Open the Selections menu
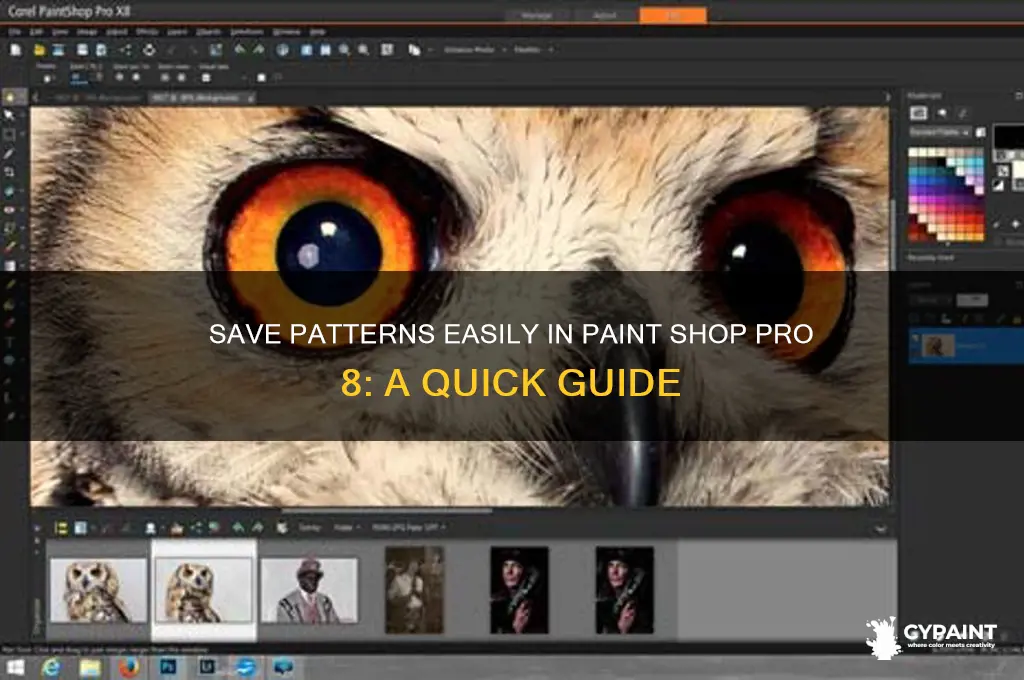Screen dimensions: 1024x680 pyautogui.click(x=246, y=31)
